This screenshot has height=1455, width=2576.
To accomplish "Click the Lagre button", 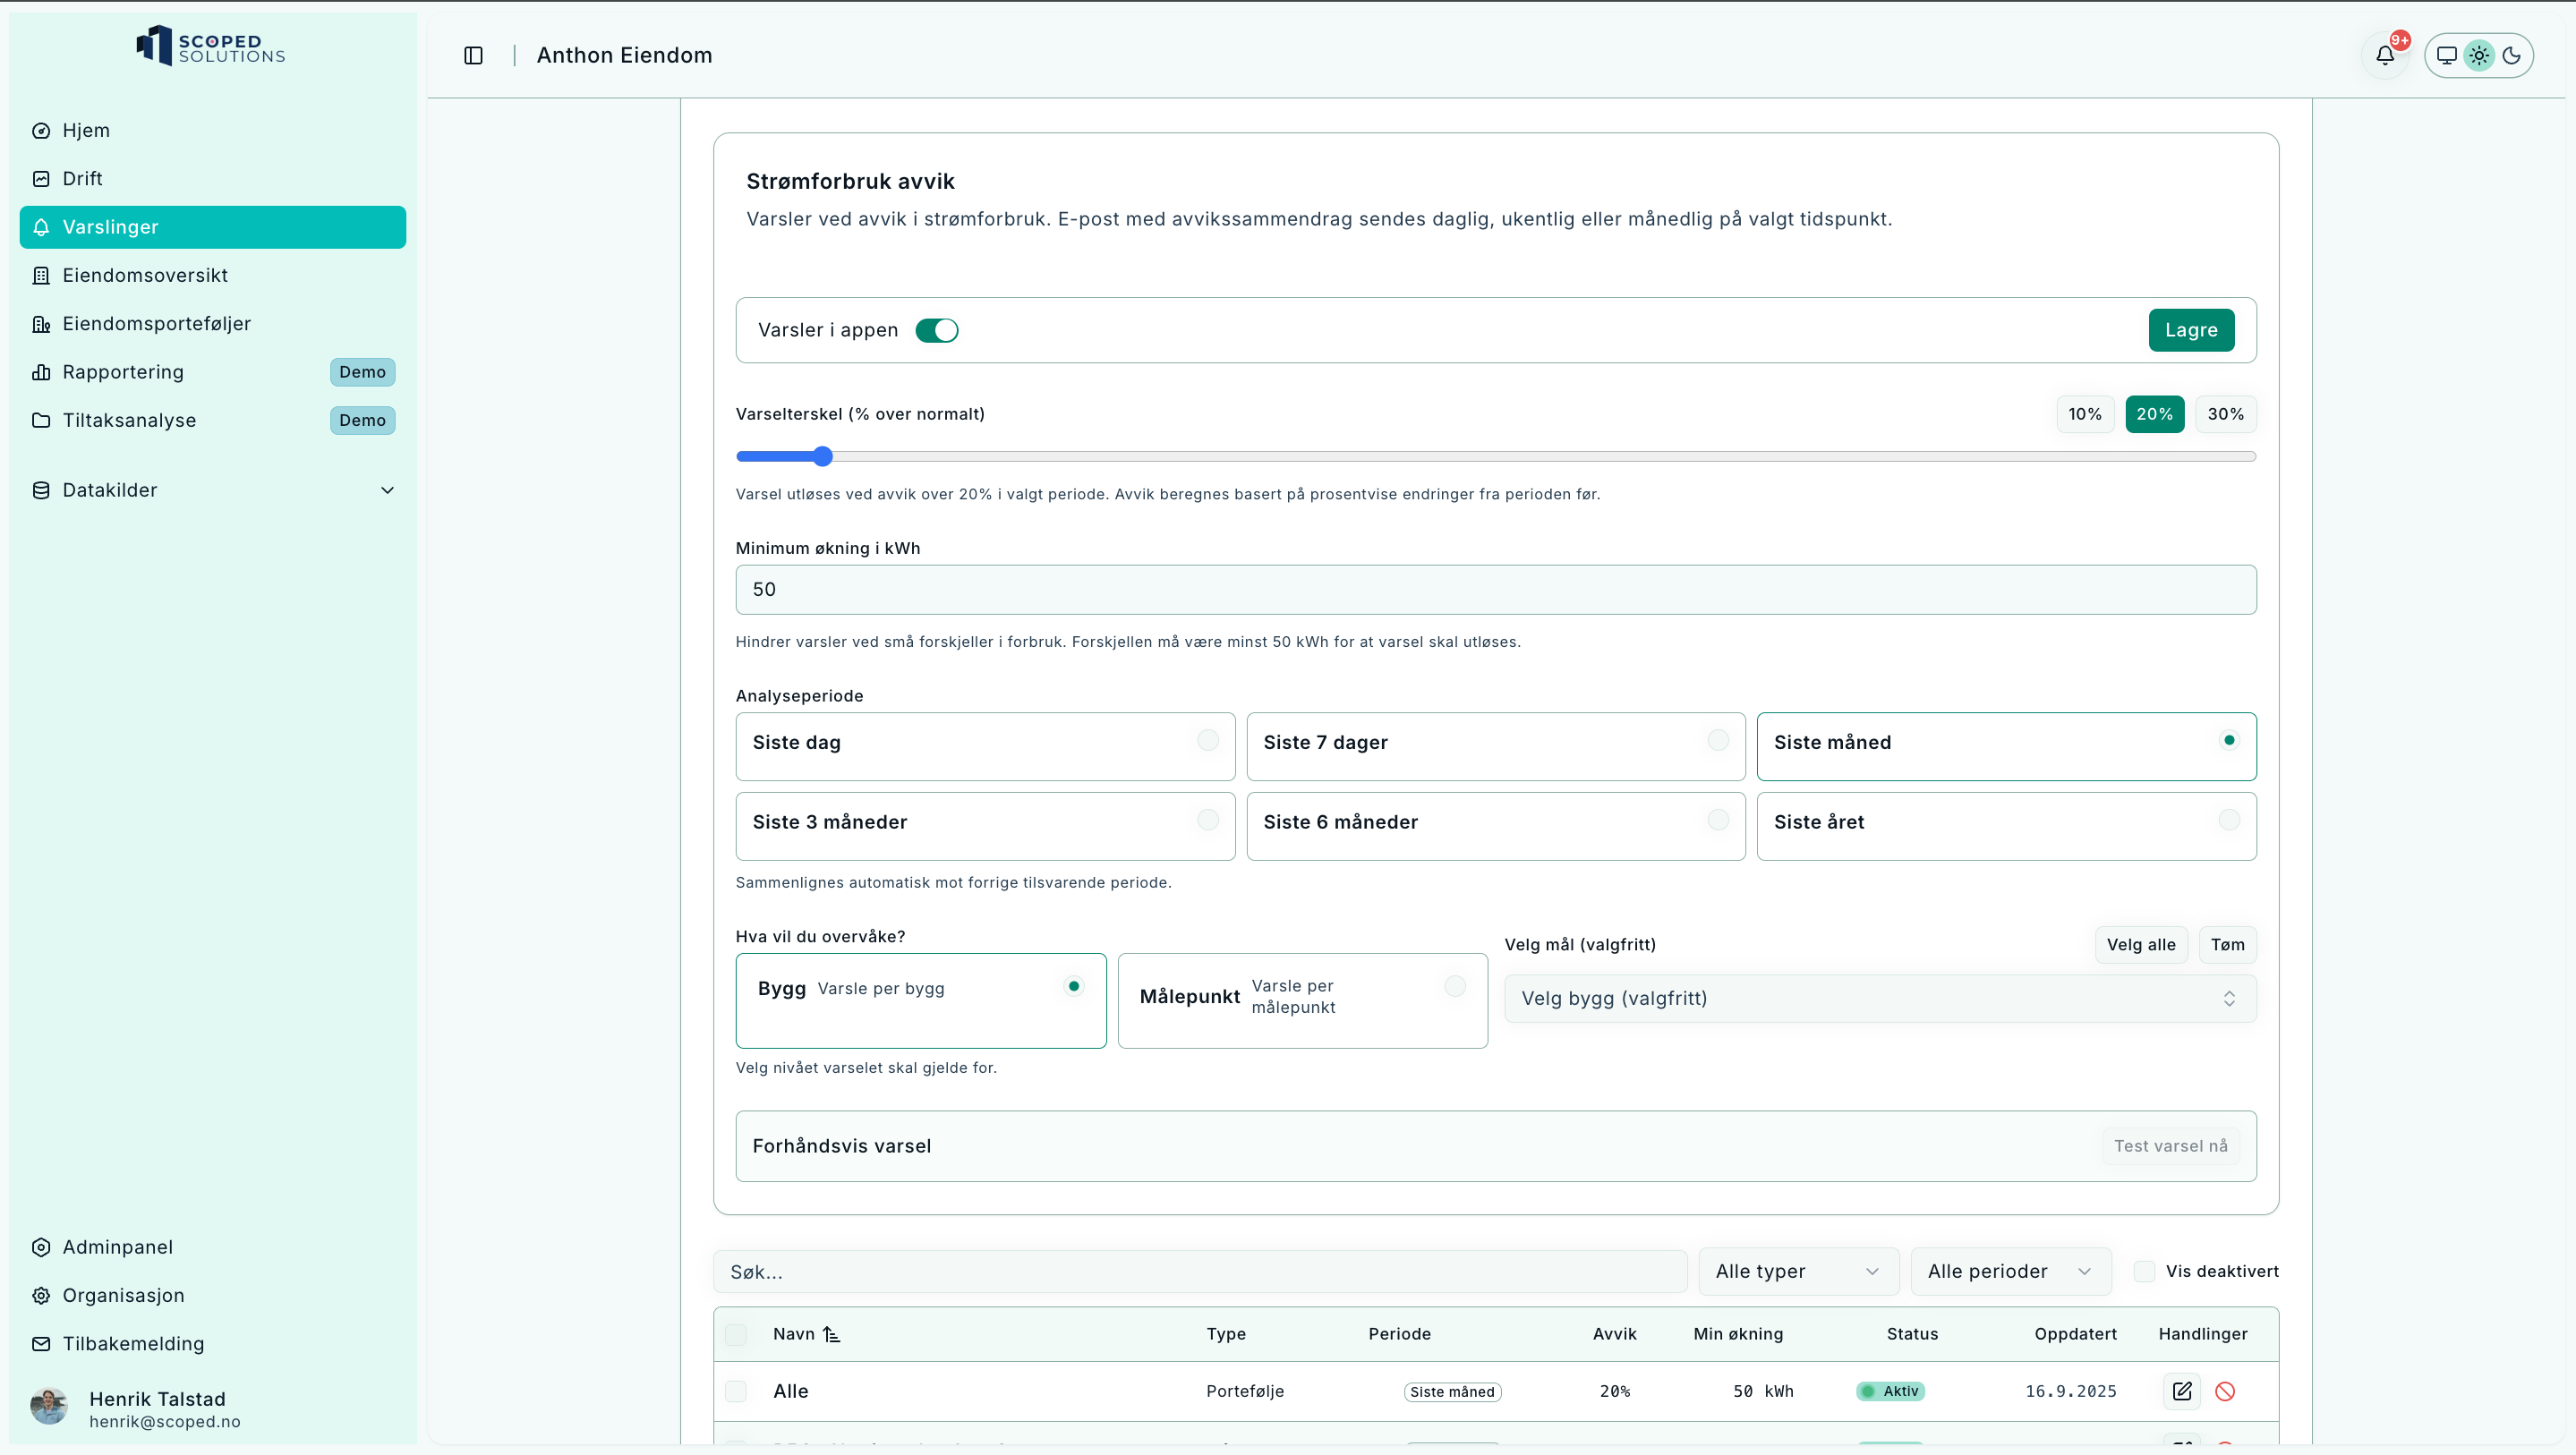I will click(x=2191, y=330).
